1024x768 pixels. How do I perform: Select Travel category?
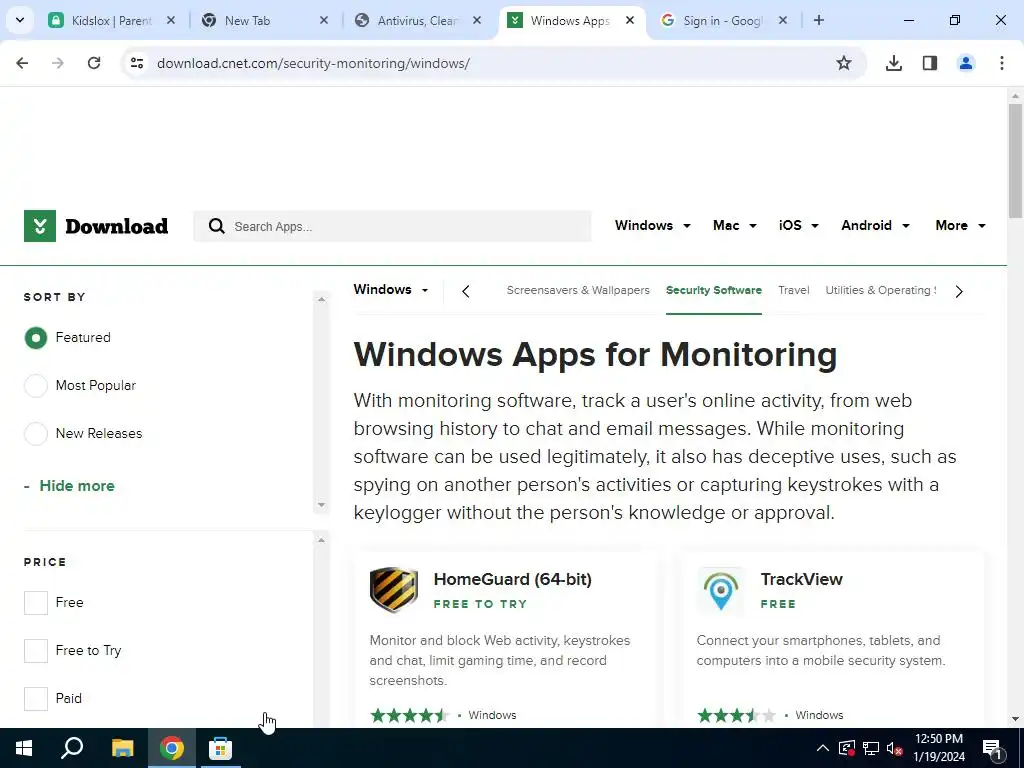(x=793, y=290)
